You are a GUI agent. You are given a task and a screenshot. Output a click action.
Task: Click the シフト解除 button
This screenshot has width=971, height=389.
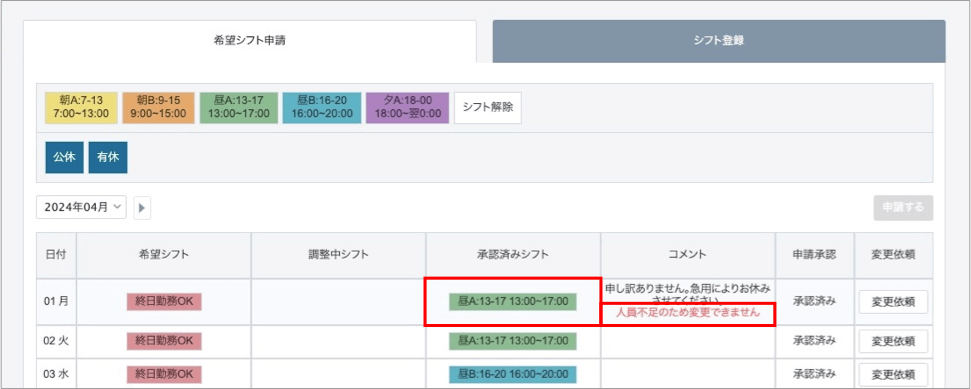(487, 108)
